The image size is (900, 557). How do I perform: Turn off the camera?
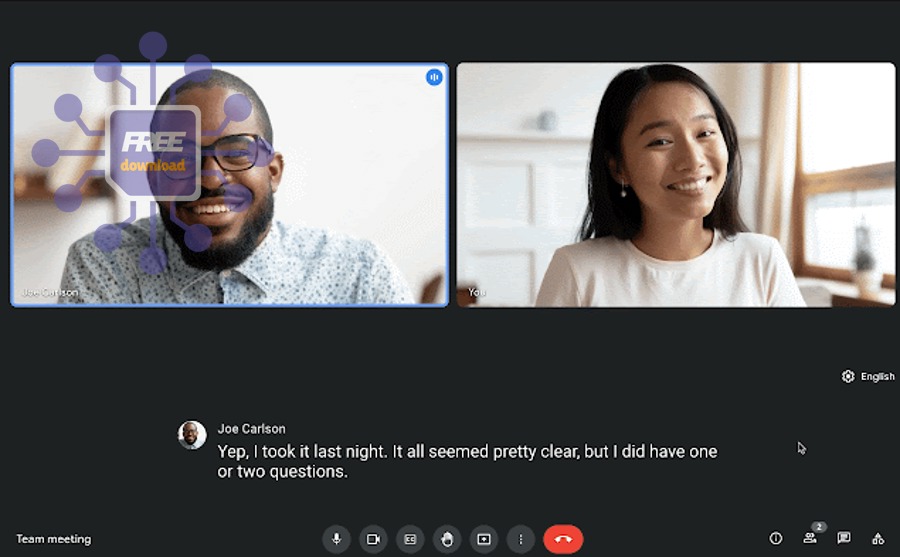[x=373, y=539]
